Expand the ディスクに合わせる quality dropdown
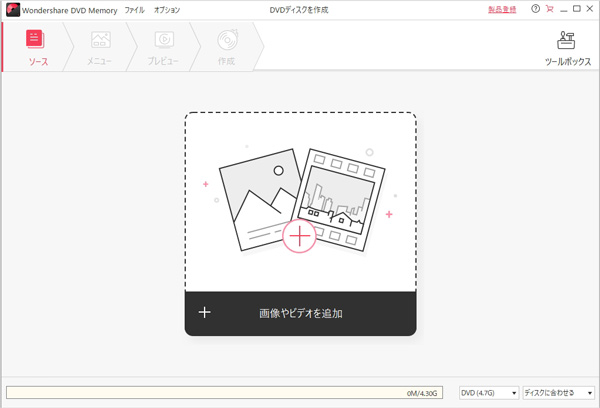The width and height of the screenshot is (600, 408). (x=557, y=393)
